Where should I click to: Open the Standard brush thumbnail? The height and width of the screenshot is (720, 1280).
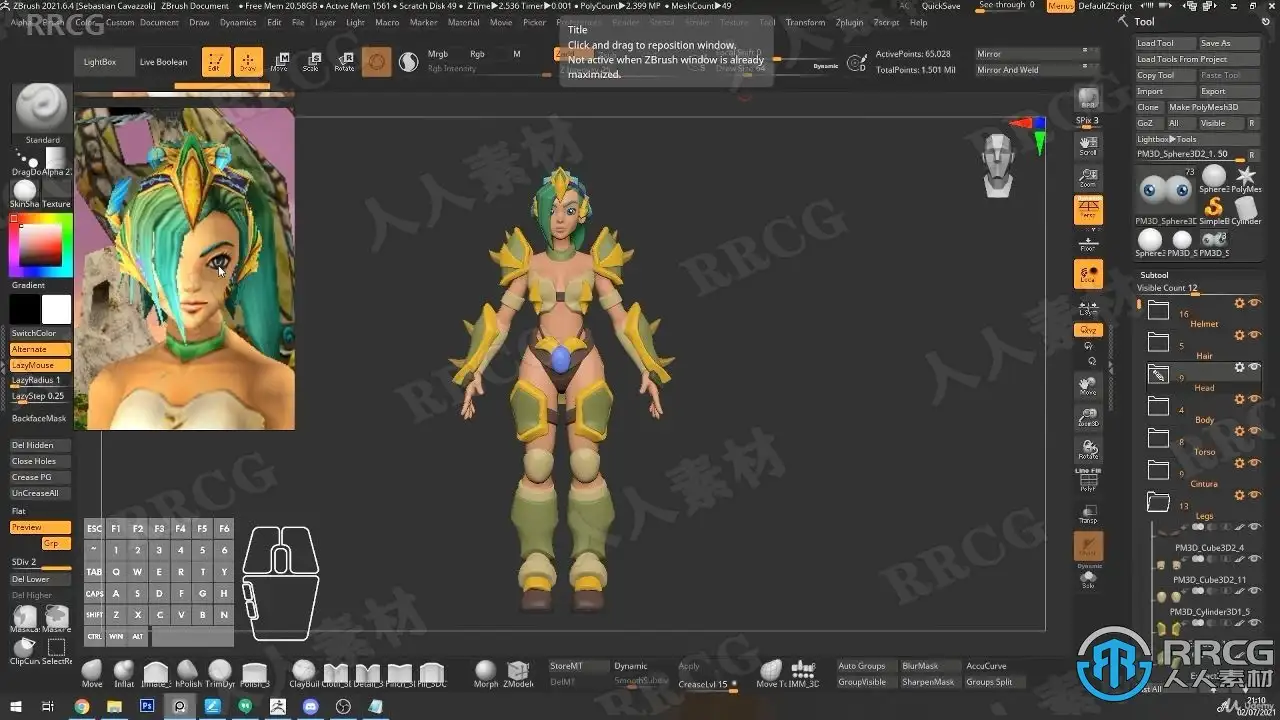[x=42, y=110]
